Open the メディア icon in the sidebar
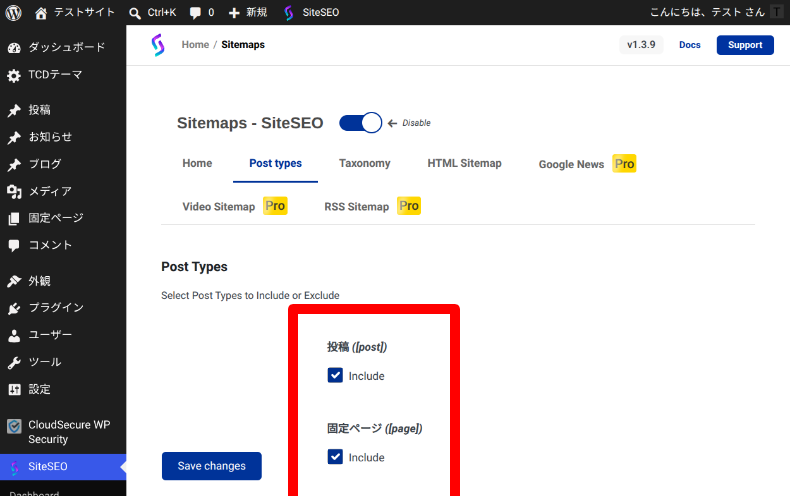Screen dimensions: 790x496 point(14,192)
